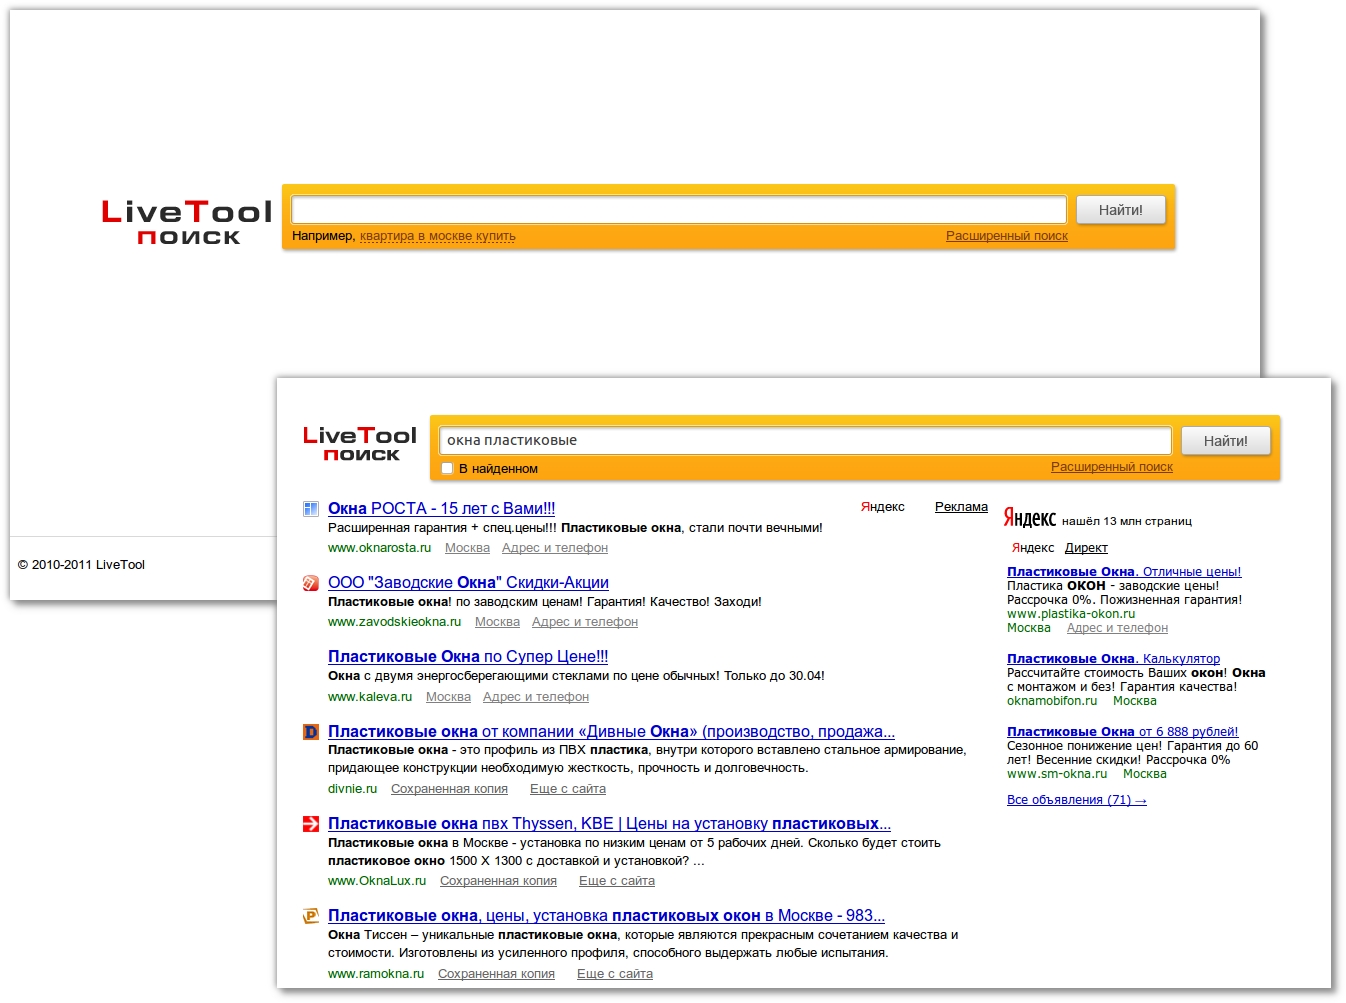
Task: Click Адрес и телефон under www.oknarosta.ru
Action: pyautogui.click(x=555, y=548)
